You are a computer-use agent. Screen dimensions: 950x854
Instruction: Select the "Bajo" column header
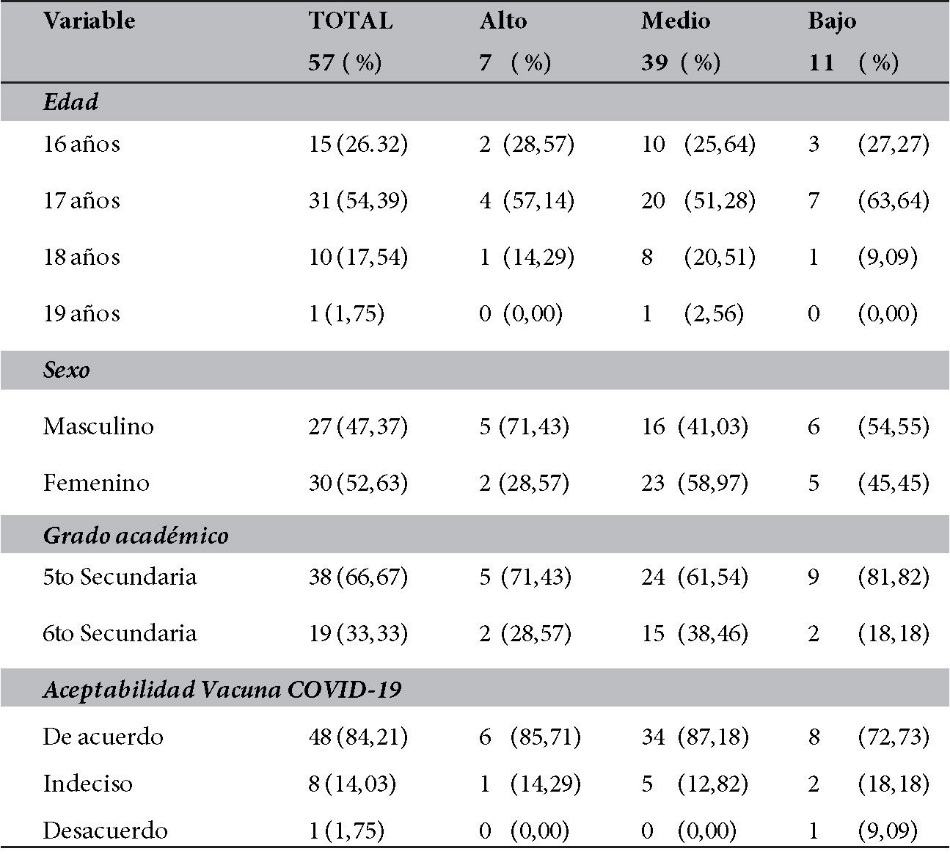click(x=832, y=22)
